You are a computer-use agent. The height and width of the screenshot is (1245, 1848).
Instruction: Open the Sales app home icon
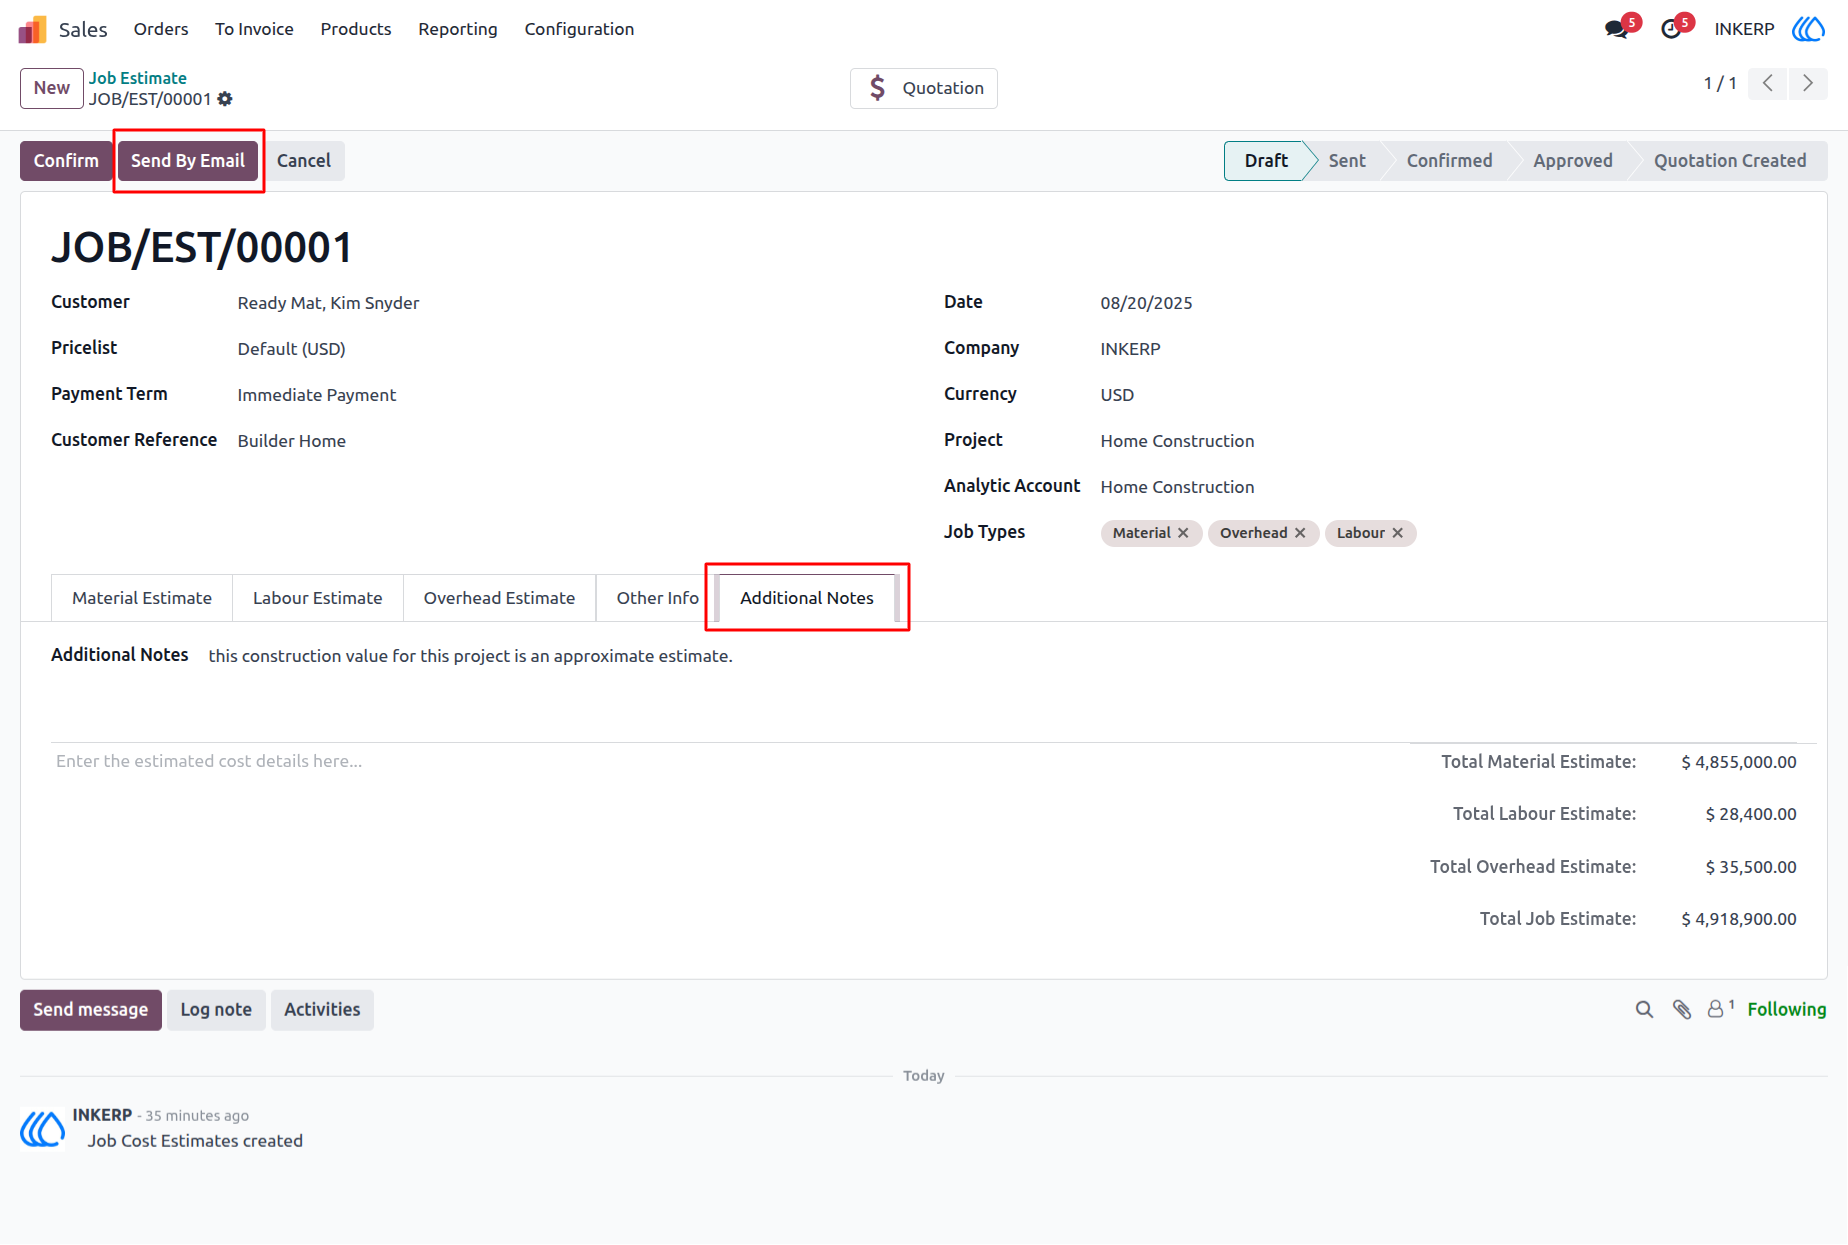coord(33,29)
